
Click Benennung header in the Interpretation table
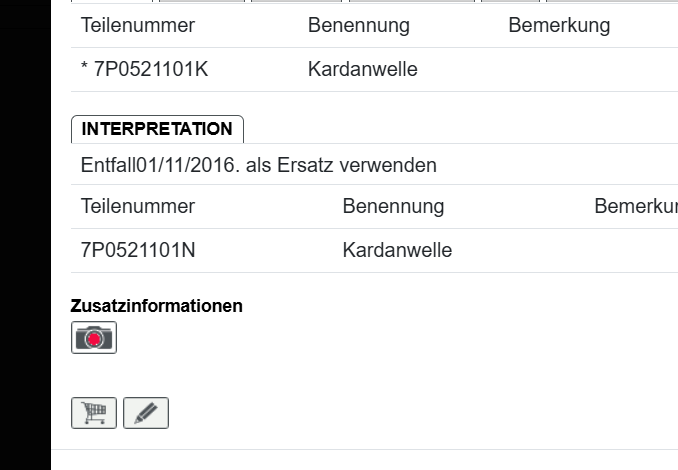click(393, 207)
